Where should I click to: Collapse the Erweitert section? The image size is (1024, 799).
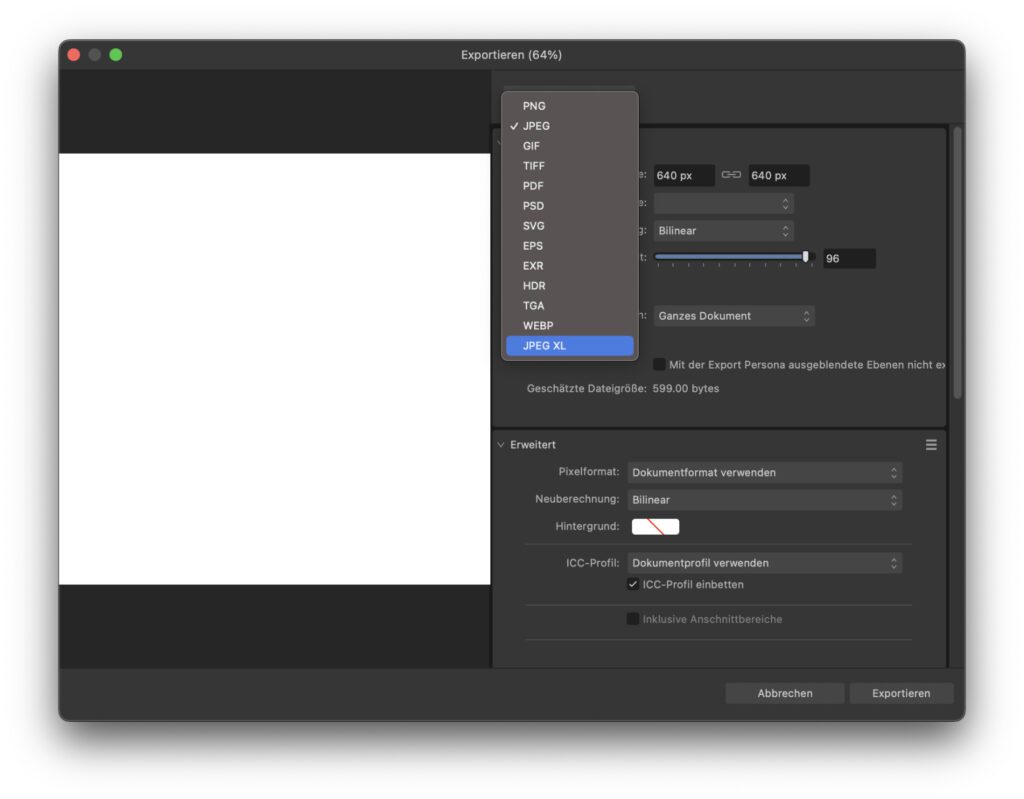pyautogui.click(x=499, y=444)
